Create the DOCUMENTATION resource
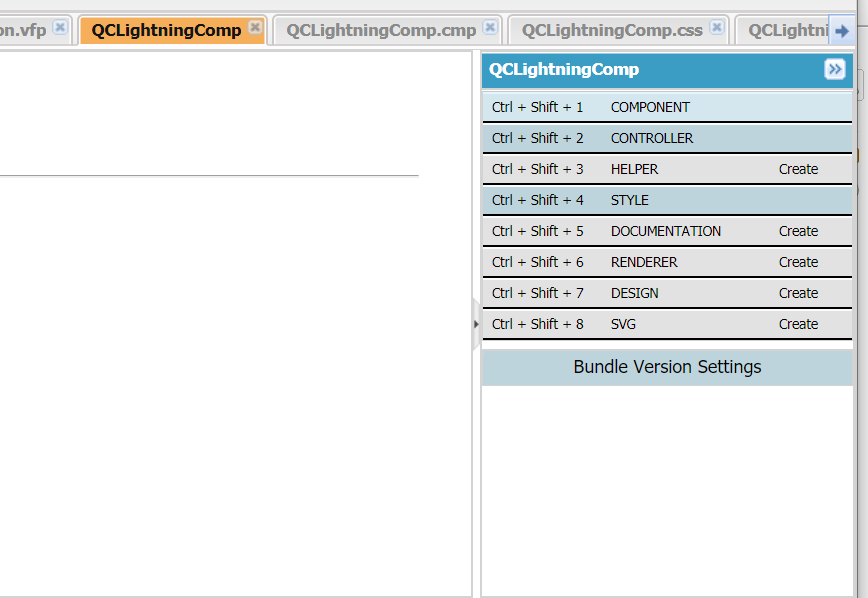 point(798,231)
